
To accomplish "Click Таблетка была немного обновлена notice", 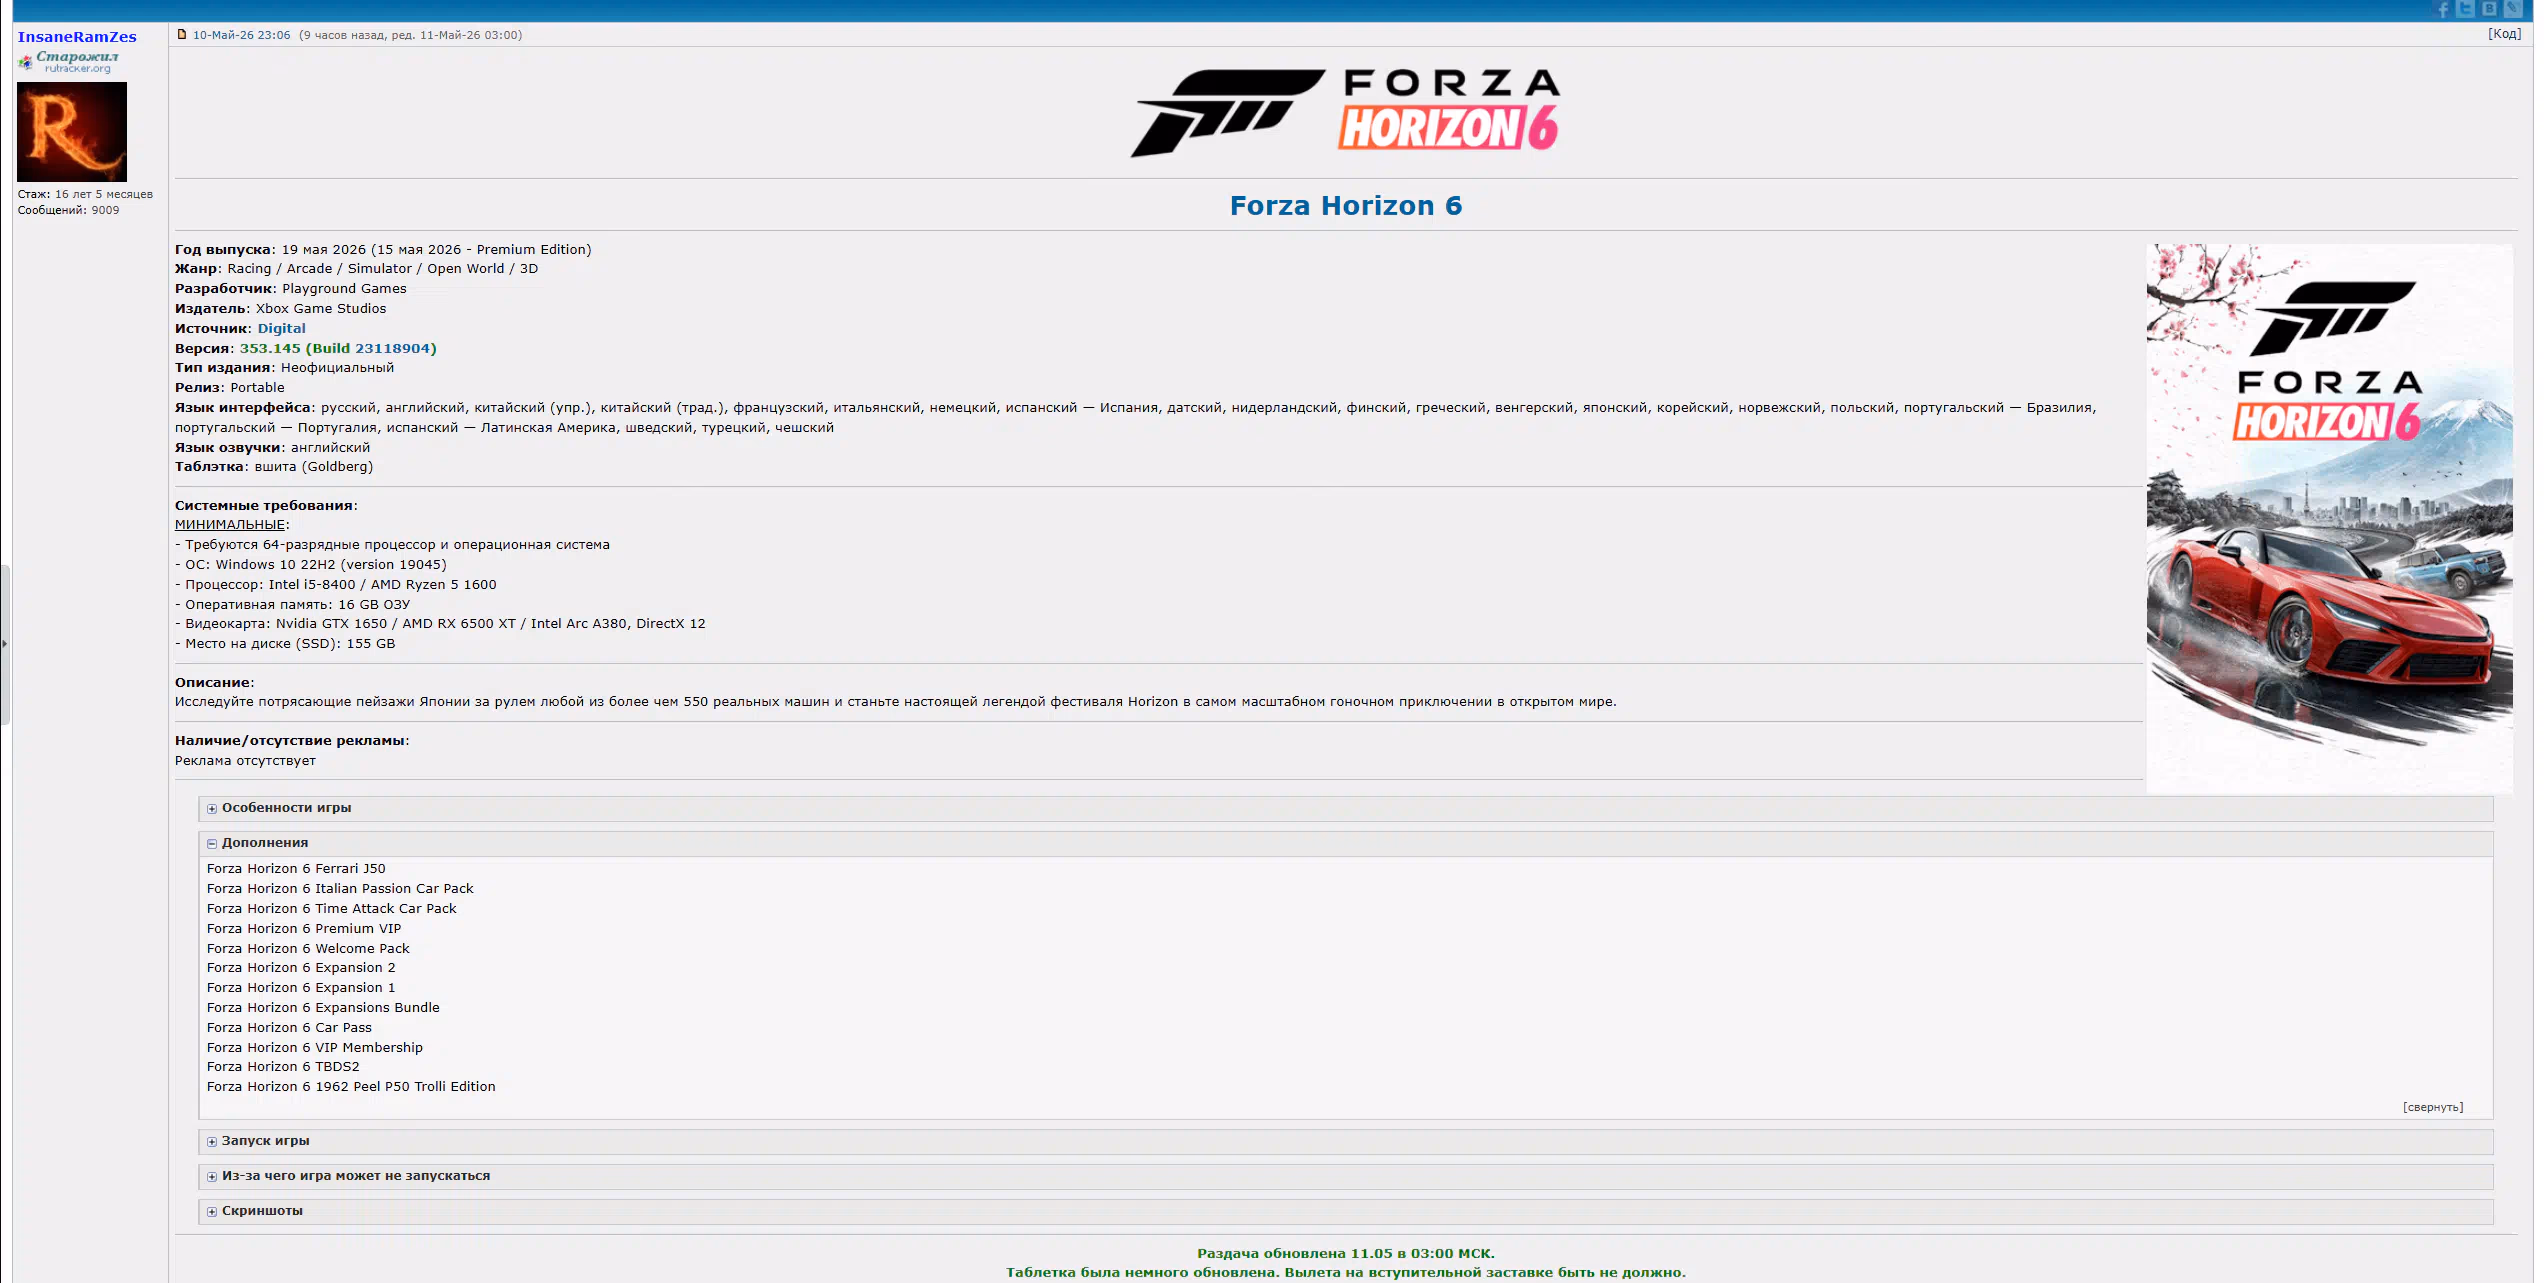I will click(1346, 1273).
